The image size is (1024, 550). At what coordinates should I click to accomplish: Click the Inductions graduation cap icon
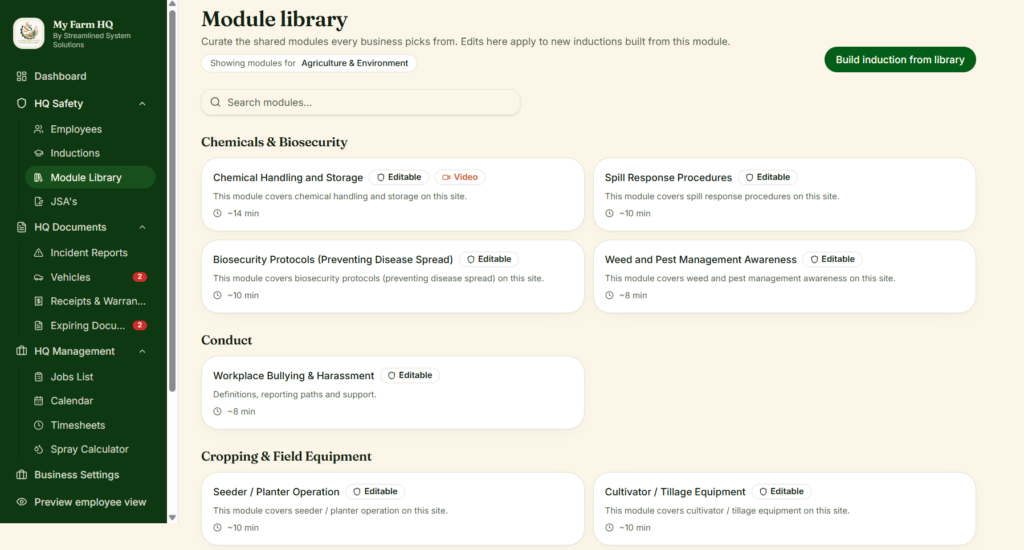click(39, 154)
